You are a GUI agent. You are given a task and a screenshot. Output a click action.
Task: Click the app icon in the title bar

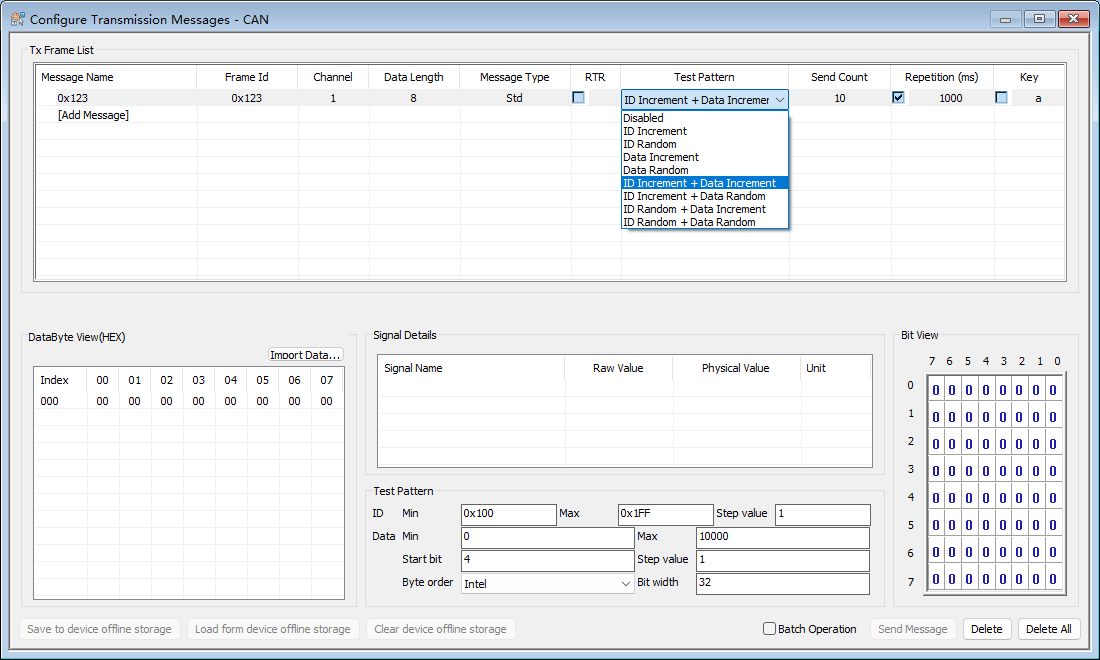tap(18, 19)
